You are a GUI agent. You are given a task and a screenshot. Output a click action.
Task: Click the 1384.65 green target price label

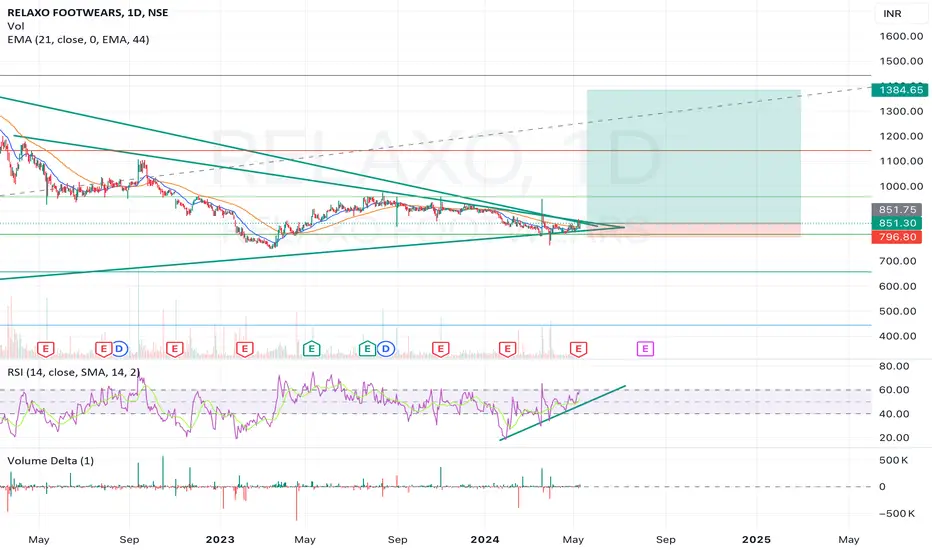click(x=899, y=90)
